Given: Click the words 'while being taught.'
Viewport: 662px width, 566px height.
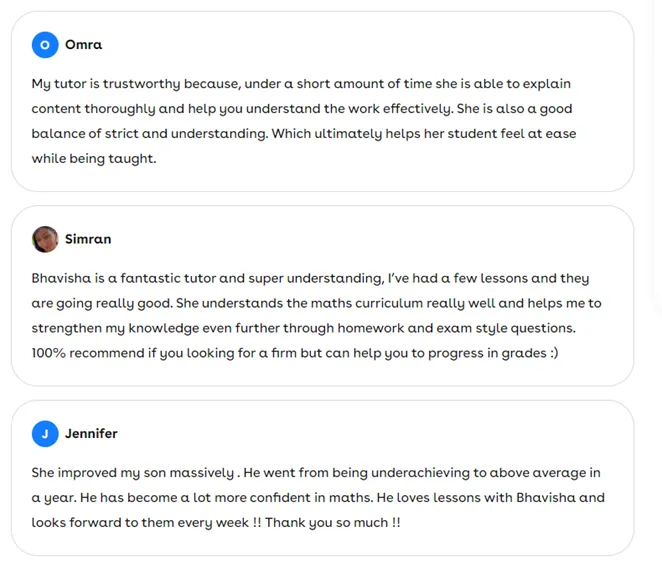Looking at the screenshot, I should pos(94,159).
